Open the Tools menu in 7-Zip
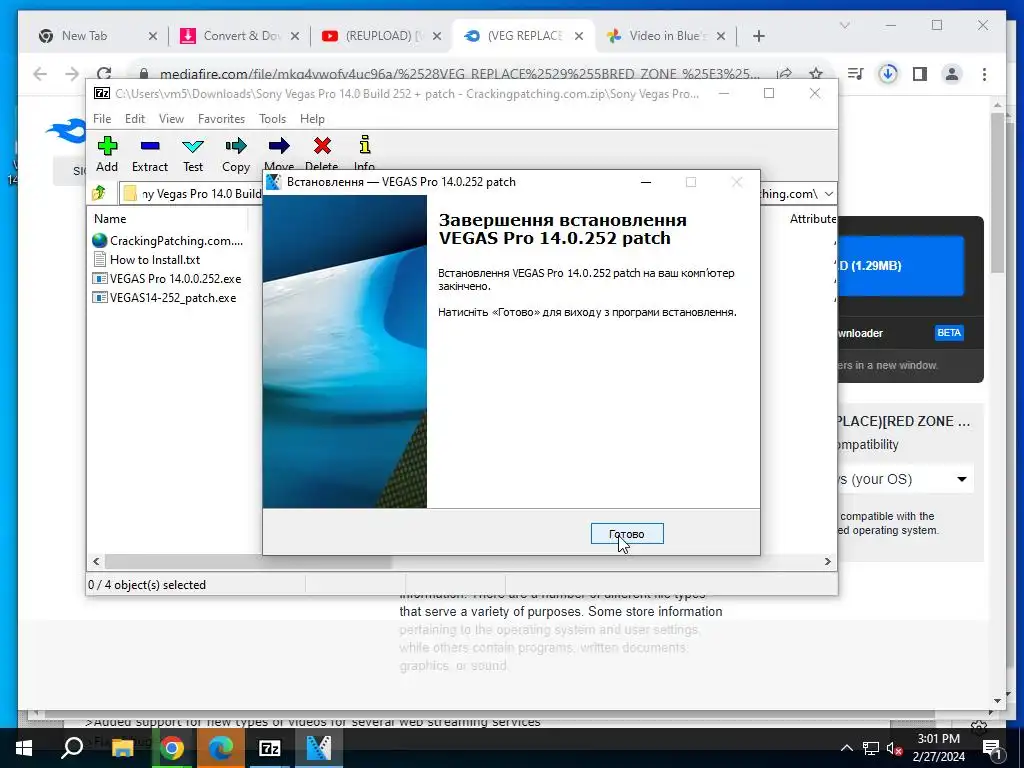Viewport: 1024px width, 768px height. 272,119
